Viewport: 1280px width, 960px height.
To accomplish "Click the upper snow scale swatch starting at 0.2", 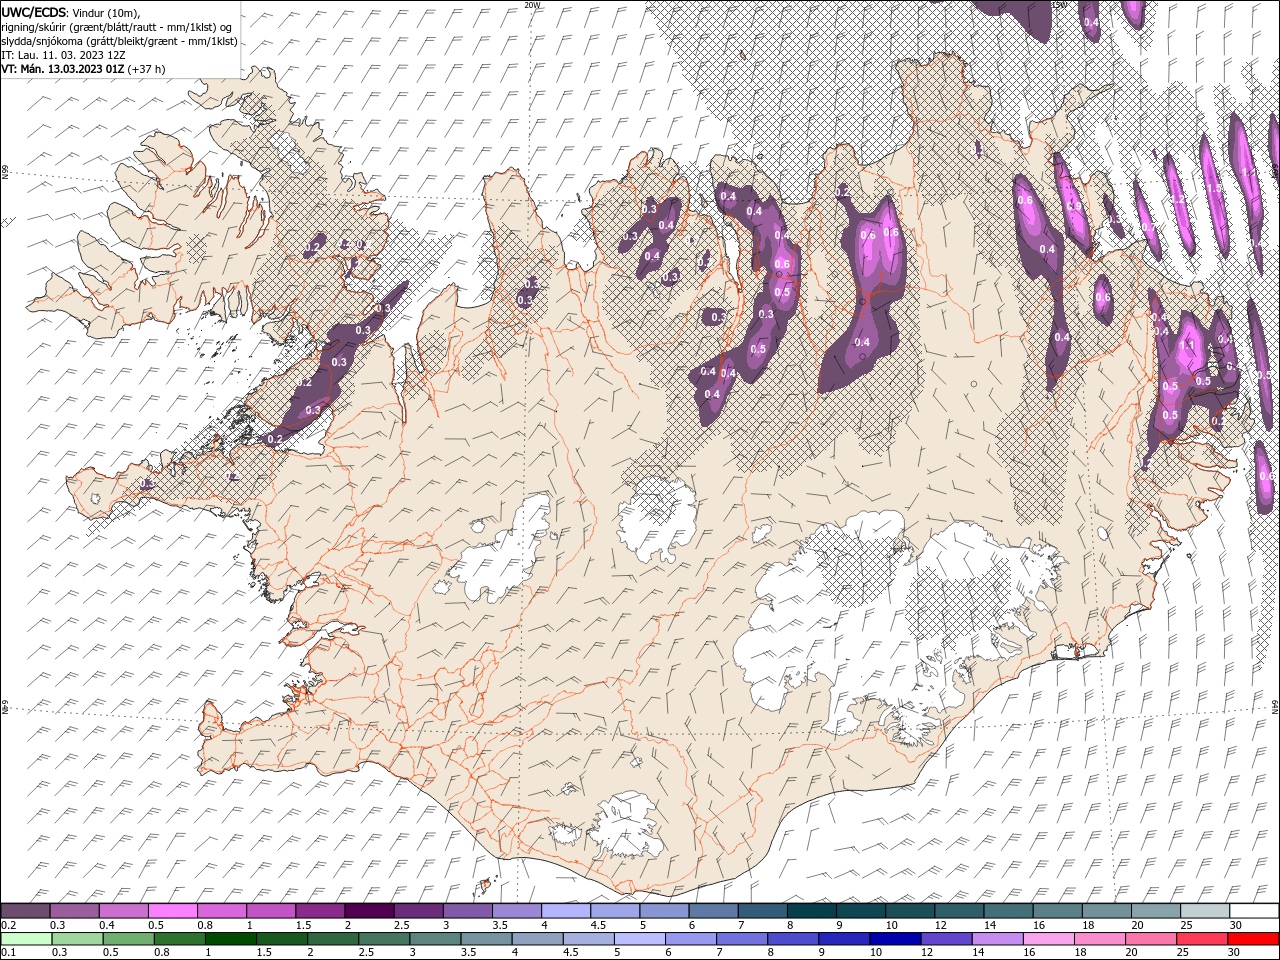I will (25, 911).
